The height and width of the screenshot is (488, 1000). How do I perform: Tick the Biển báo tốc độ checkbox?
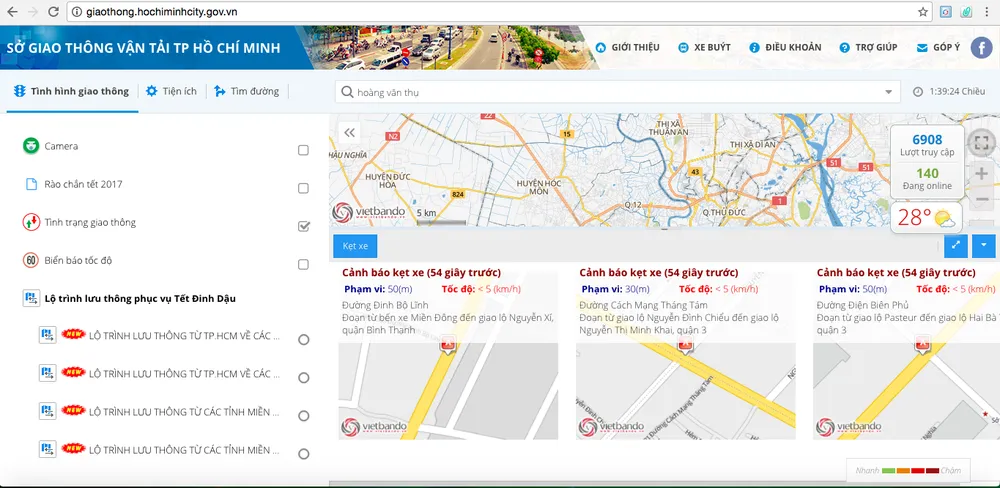point(303,264)
